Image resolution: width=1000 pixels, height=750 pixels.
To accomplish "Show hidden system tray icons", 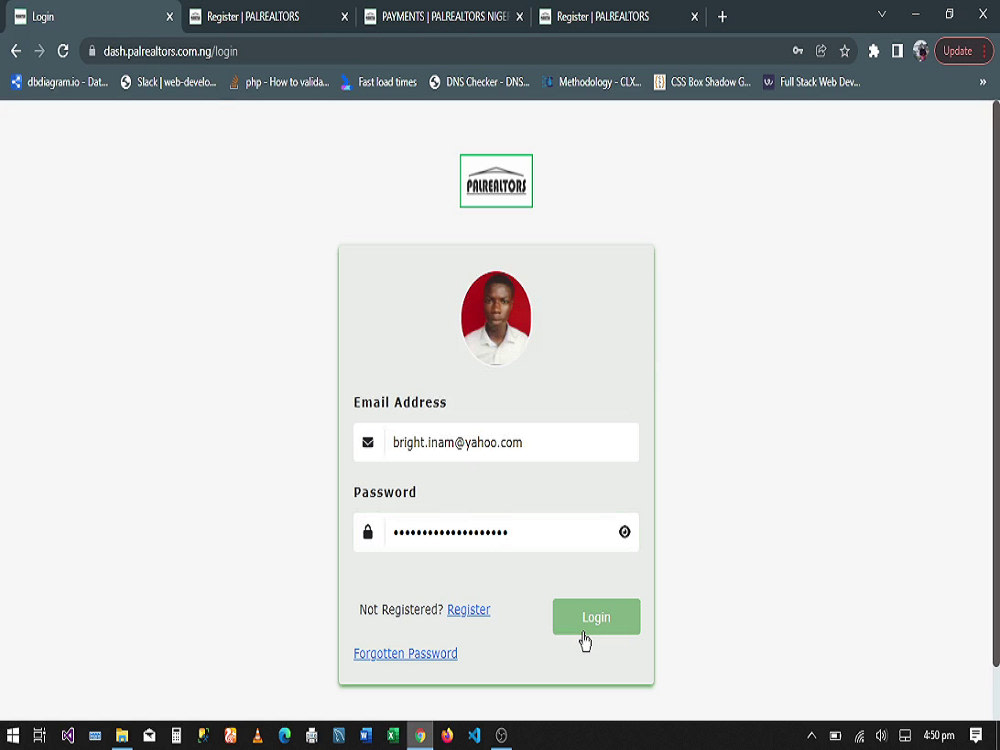I will pyautogui.click(x=811, y=735).
